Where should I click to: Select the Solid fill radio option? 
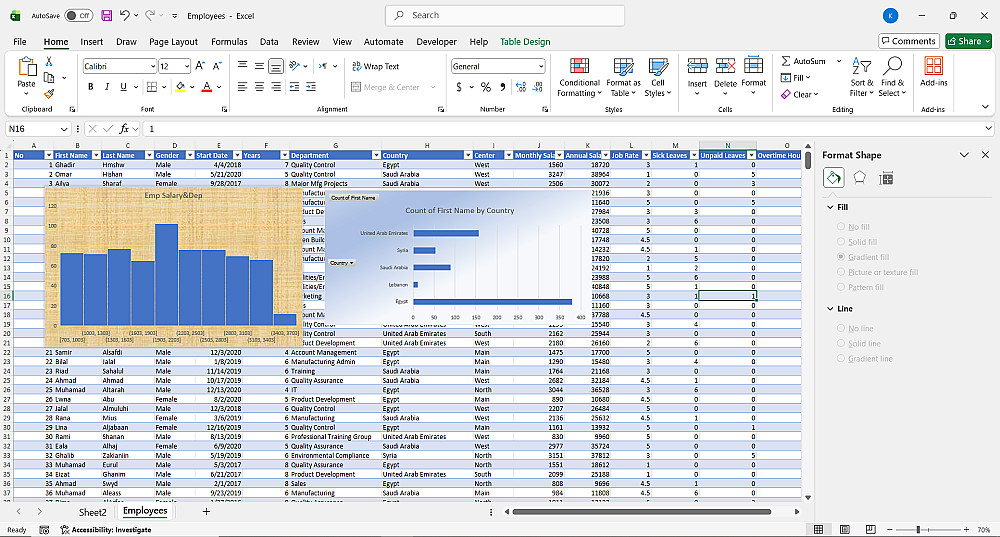coord(841,242)
